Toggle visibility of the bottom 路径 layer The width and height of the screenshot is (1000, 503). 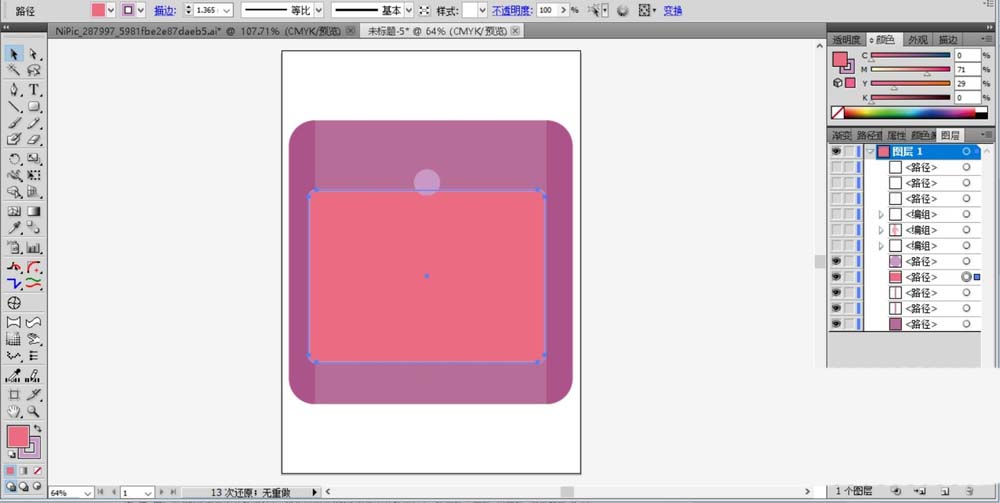click(x=836, y=325)
